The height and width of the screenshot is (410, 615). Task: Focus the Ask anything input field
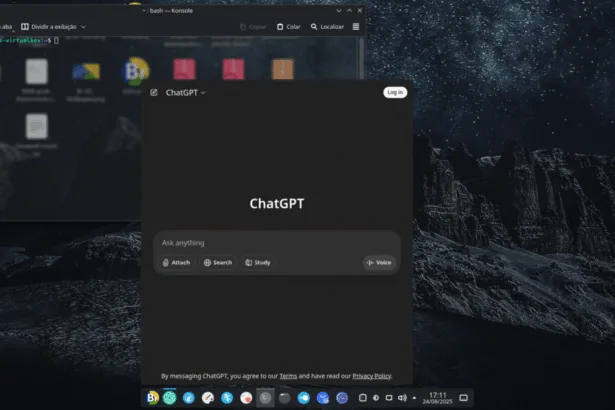(277, 243)
